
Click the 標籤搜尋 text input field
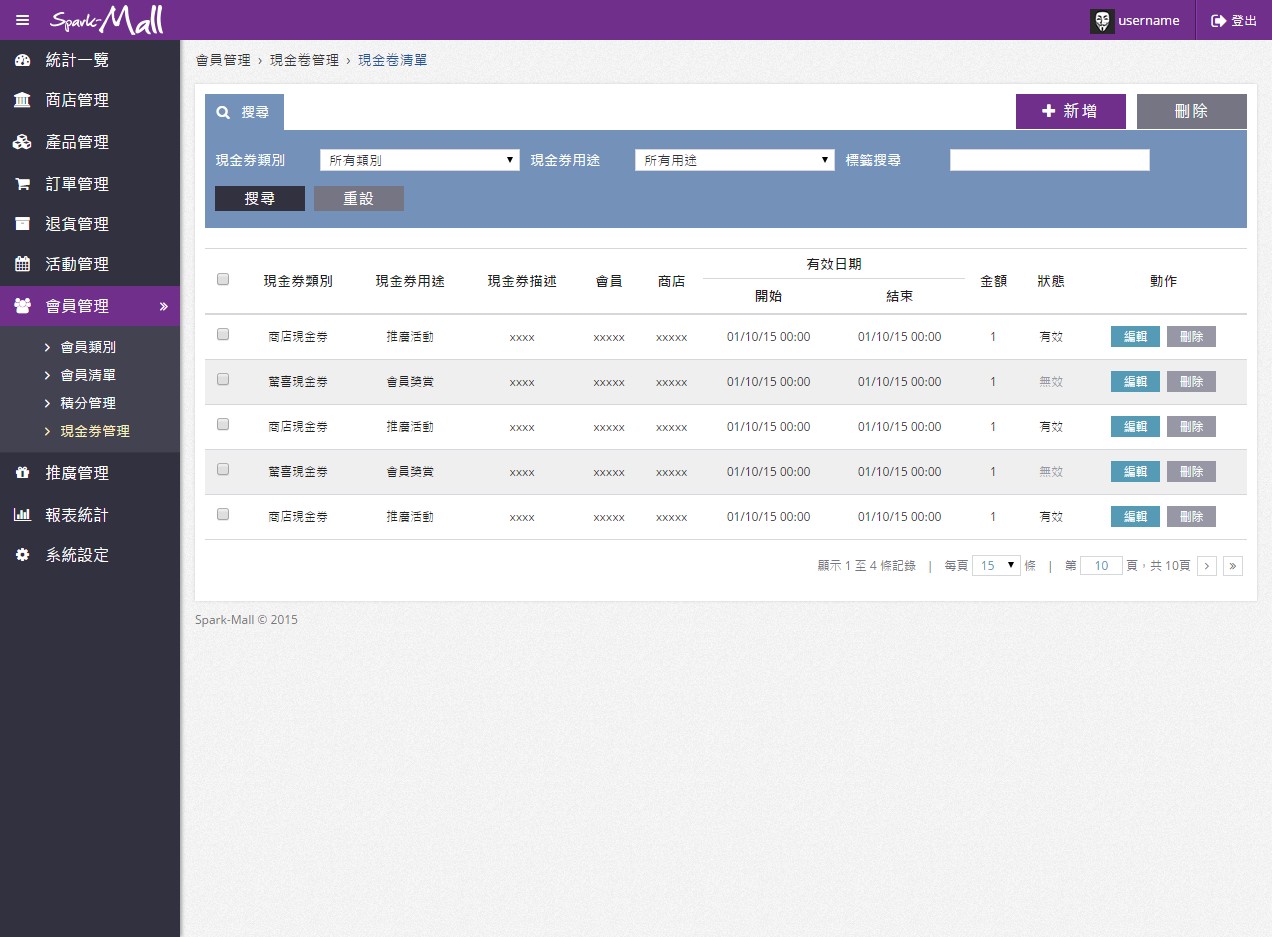[x=1049, y=160]
